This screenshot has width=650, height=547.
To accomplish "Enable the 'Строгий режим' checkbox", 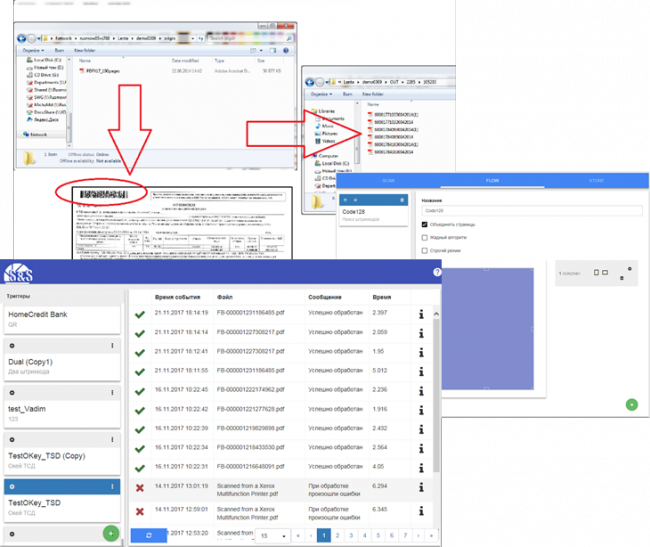I will click(425, 250).
